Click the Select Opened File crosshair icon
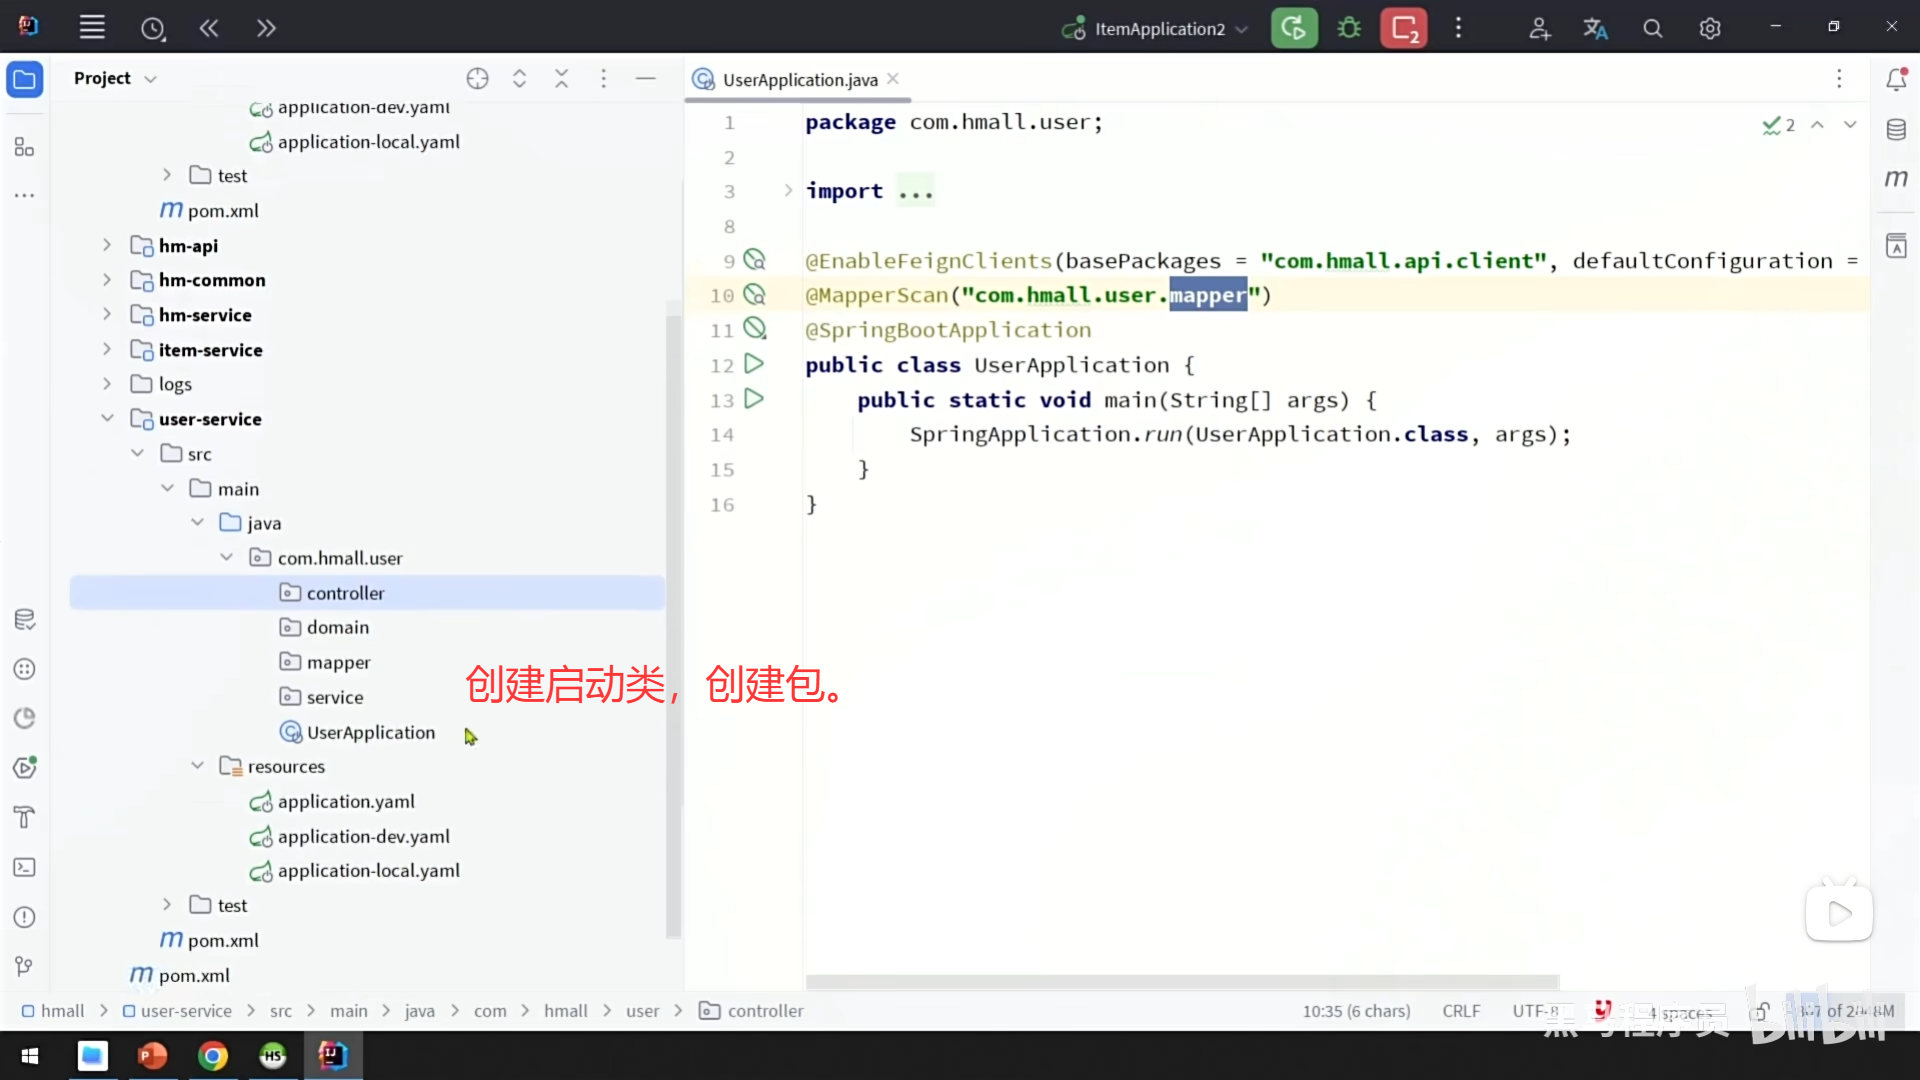The height and width of the screenshot is (1080, 1920). 477,78
